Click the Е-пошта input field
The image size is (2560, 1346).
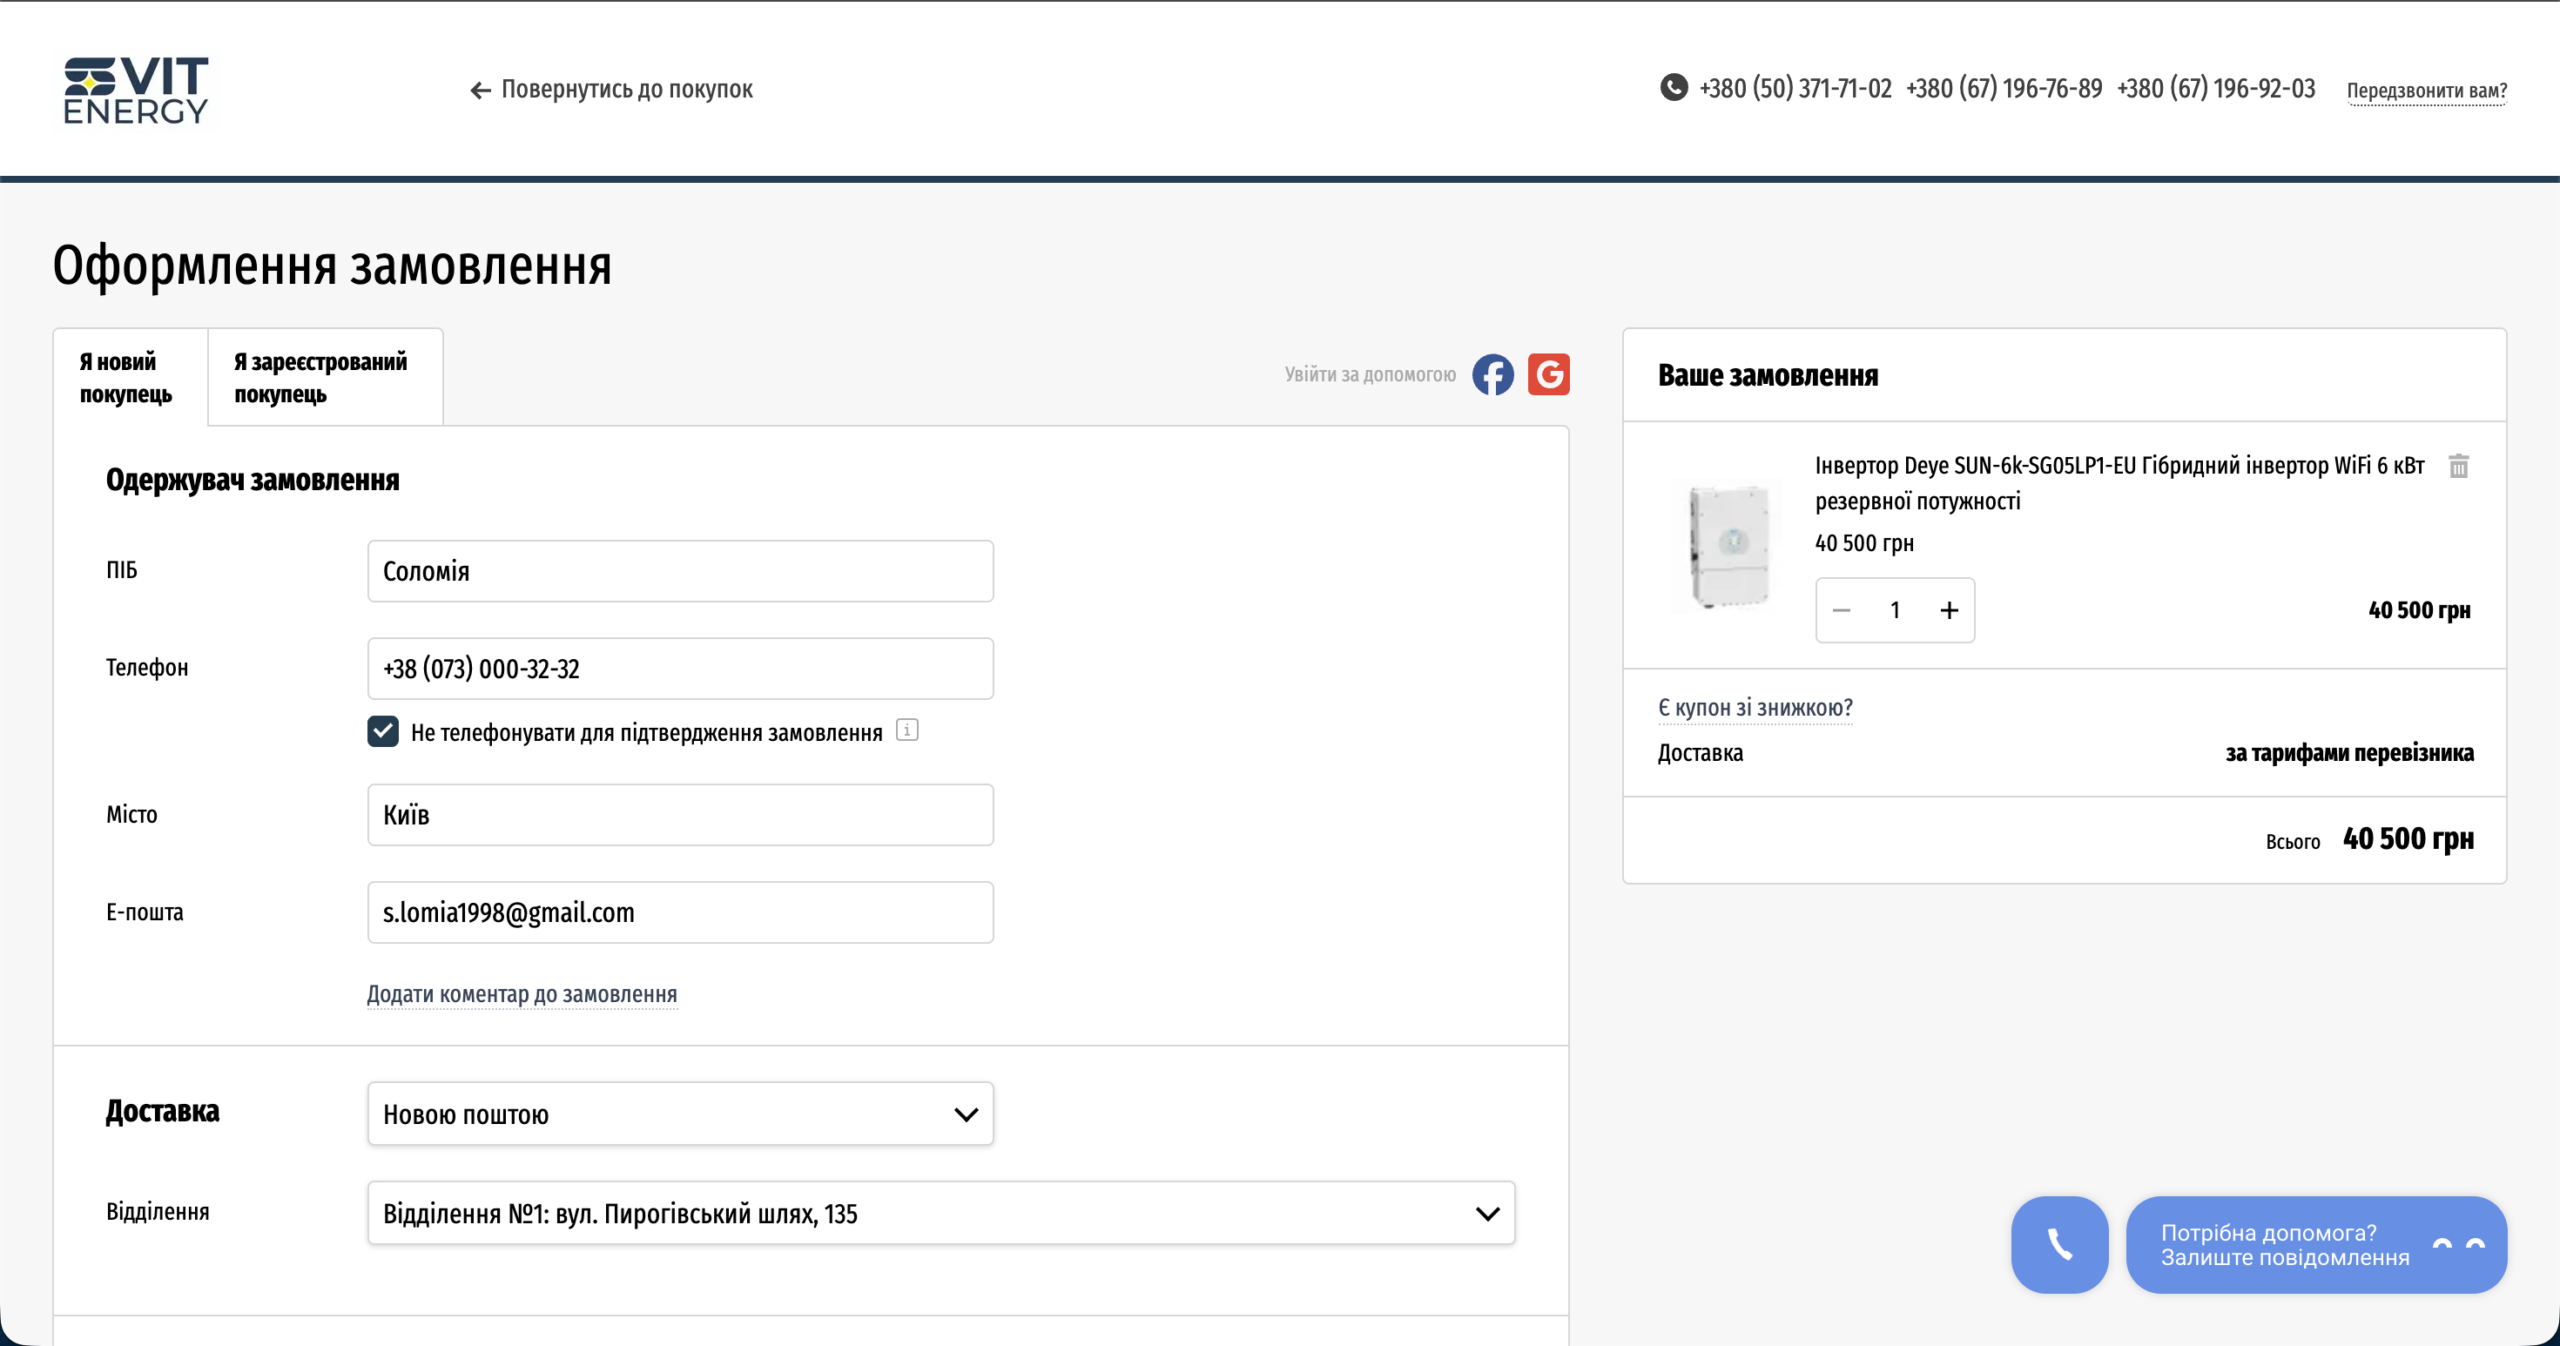pos(680,912)
